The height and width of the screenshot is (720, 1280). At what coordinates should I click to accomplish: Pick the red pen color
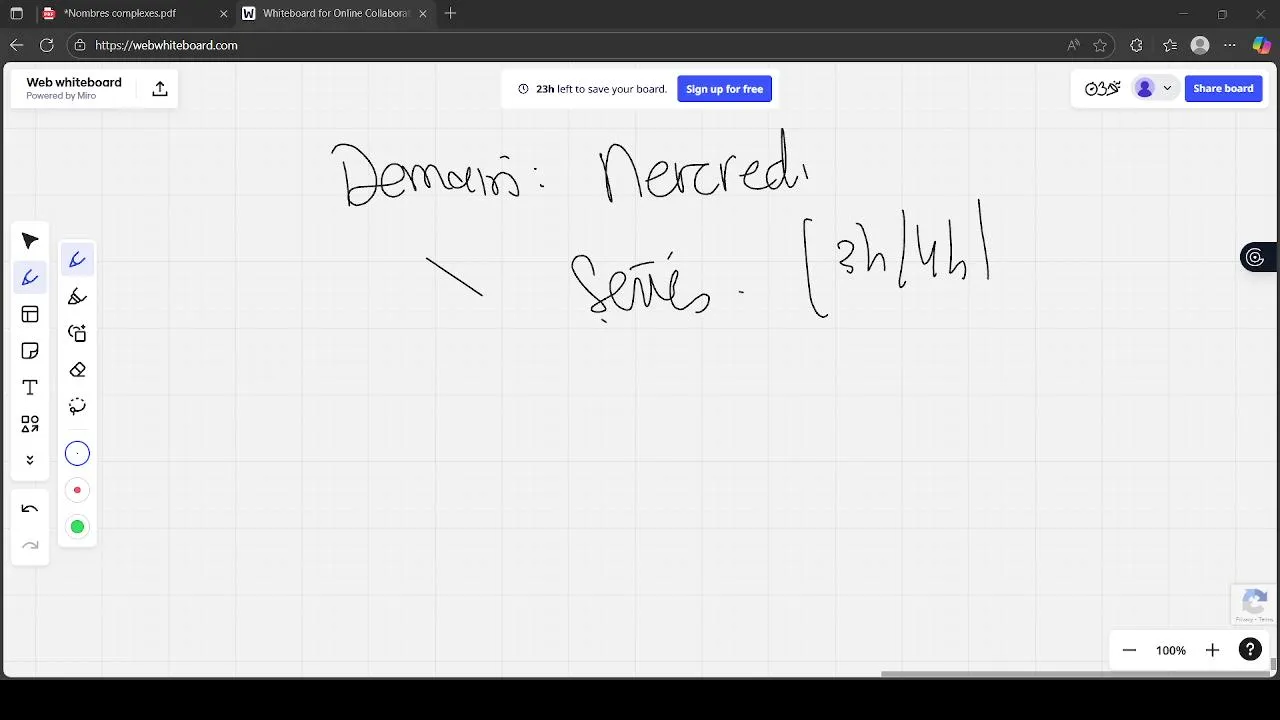pos(77,490)
